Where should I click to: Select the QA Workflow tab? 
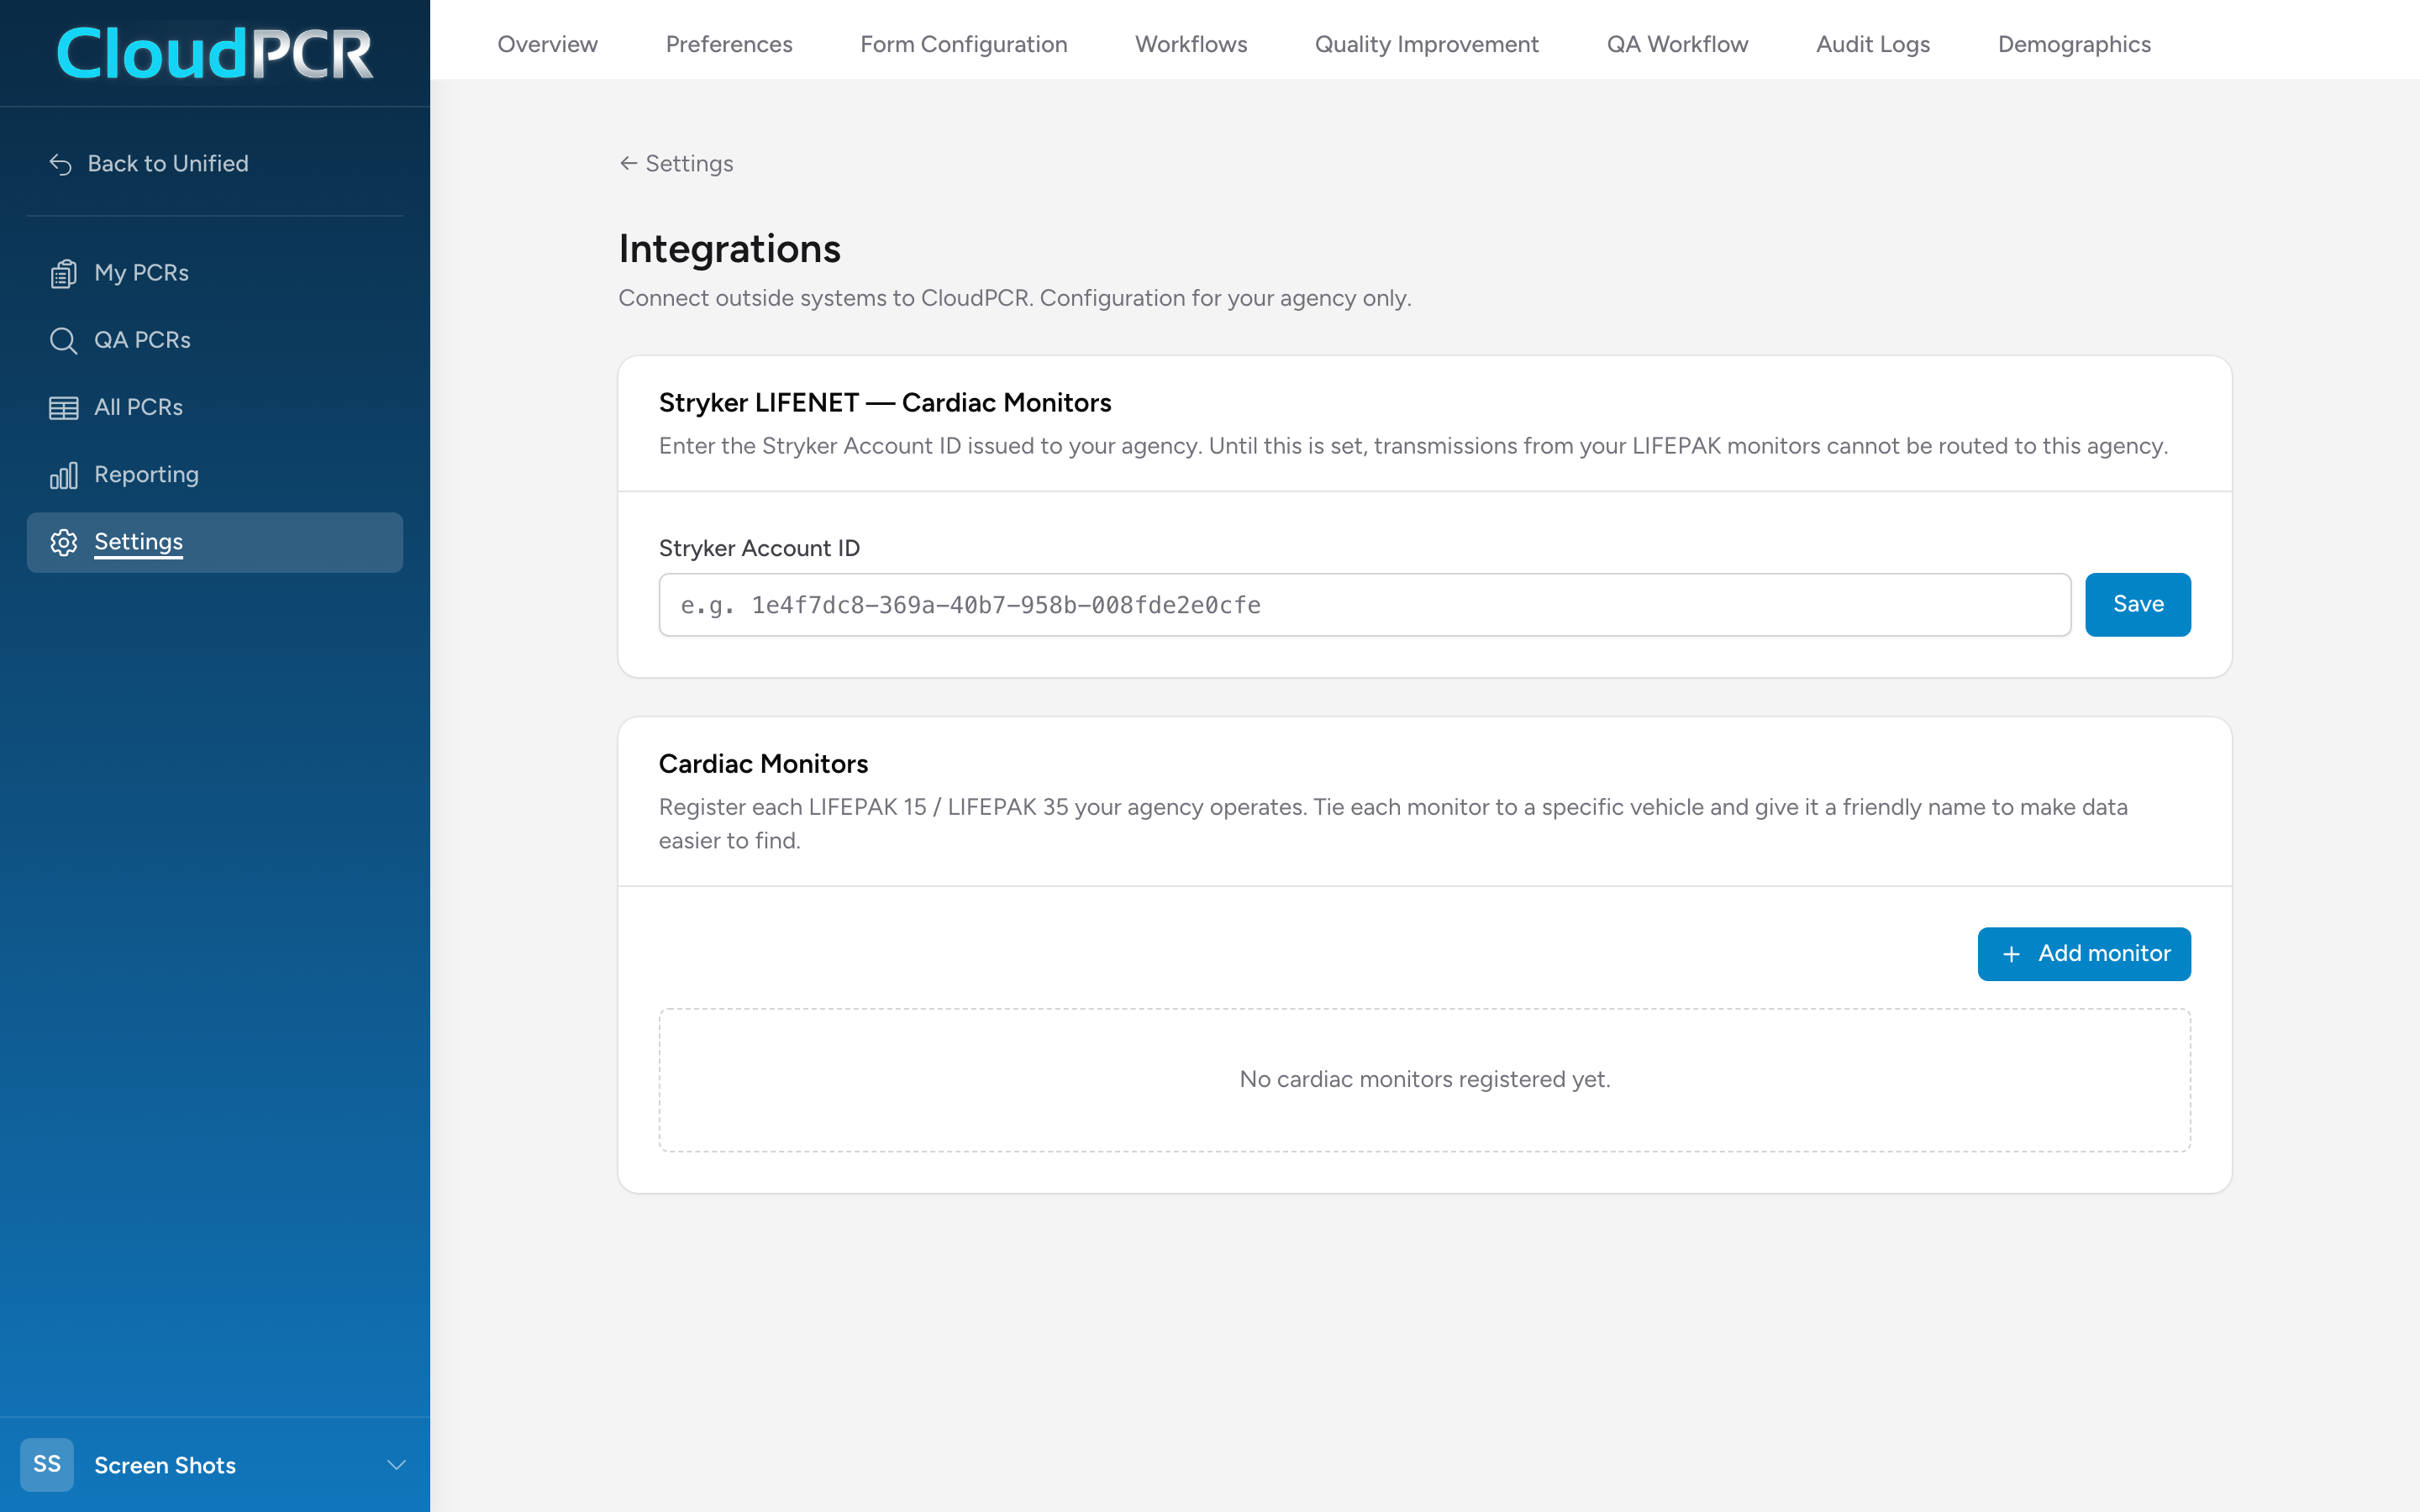[x=1677, y=44]
